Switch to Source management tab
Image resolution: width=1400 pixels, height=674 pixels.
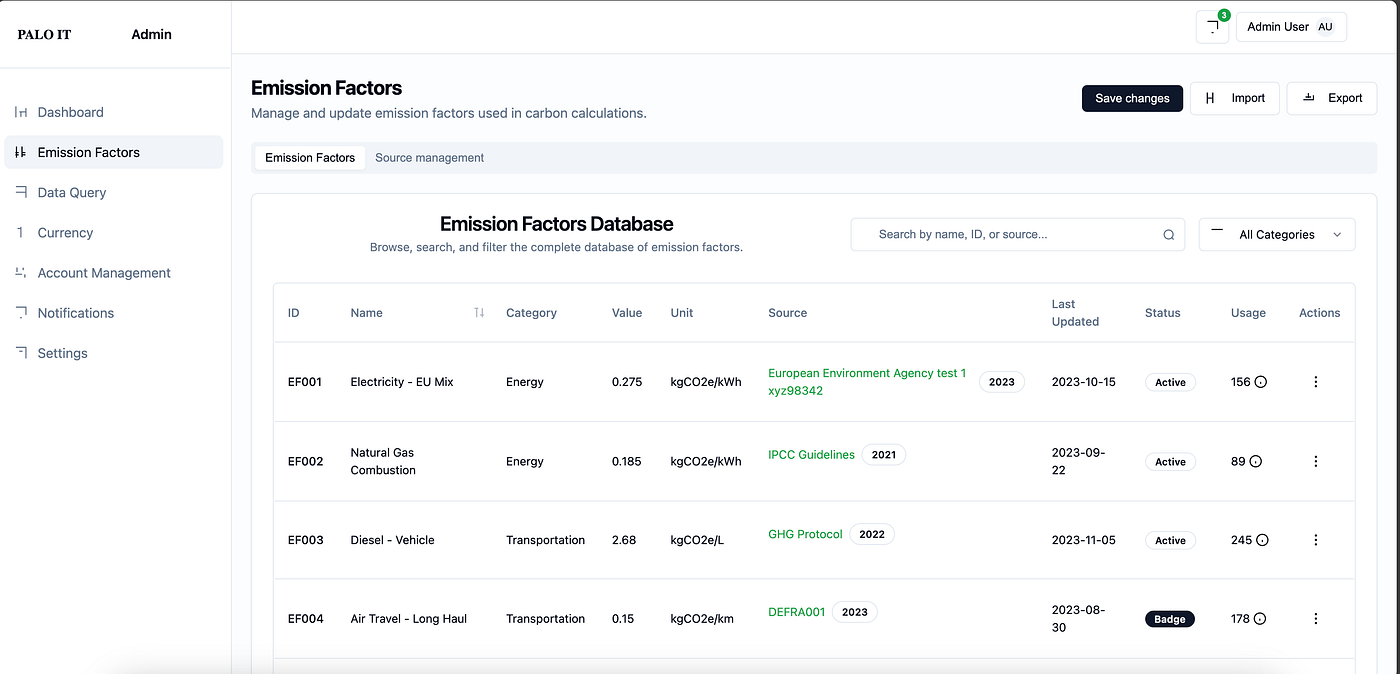click(429, 158)
